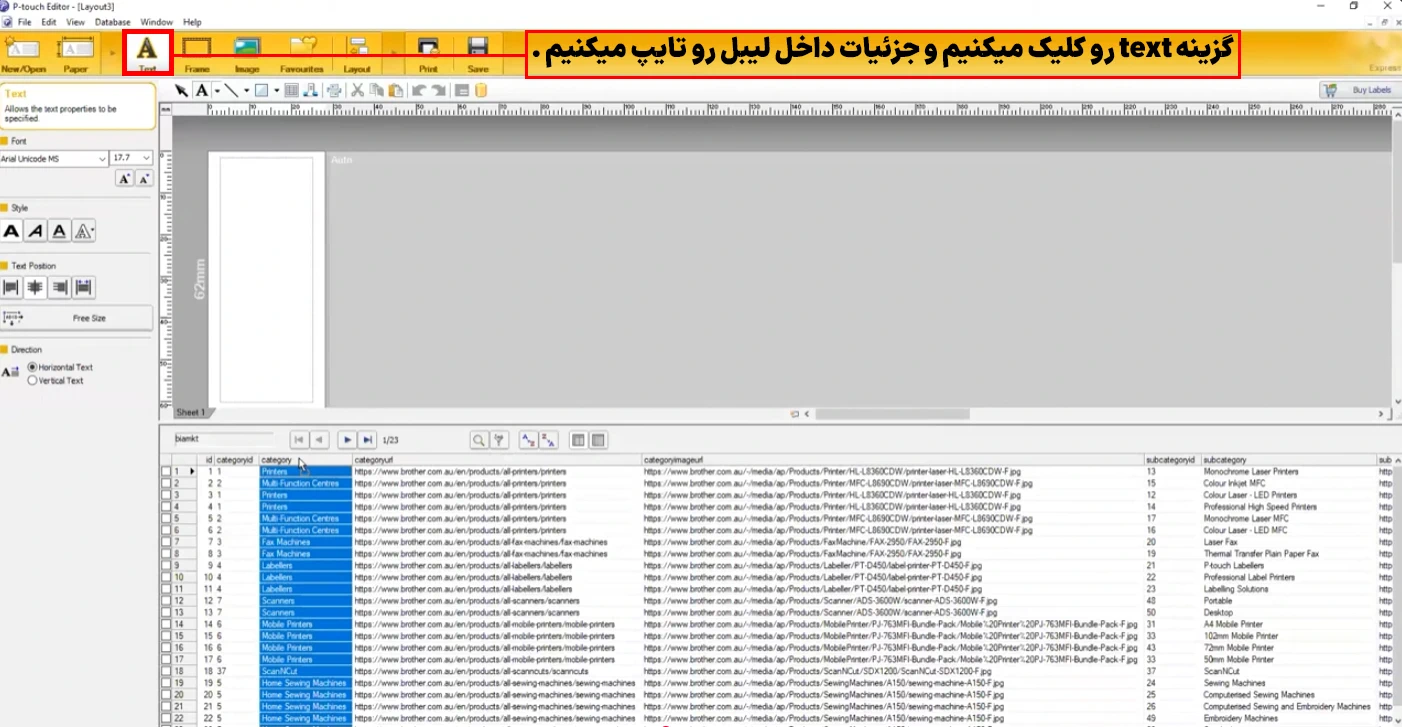Image resolution: width=1402 pixels, height=727 pixels.
Task: Click the Free Size button
Action: 77,318
